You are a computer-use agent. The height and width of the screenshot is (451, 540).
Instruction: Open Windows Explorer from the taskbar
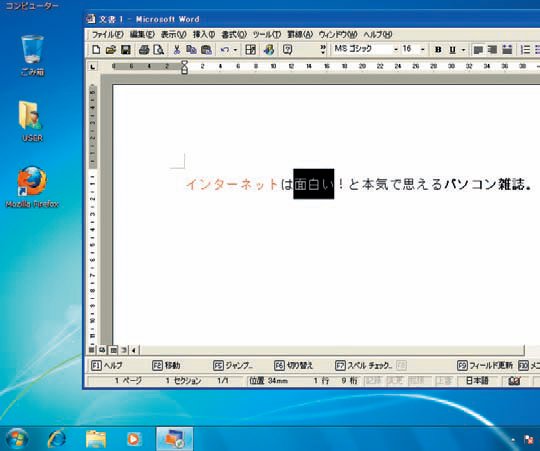pos(96,439)
